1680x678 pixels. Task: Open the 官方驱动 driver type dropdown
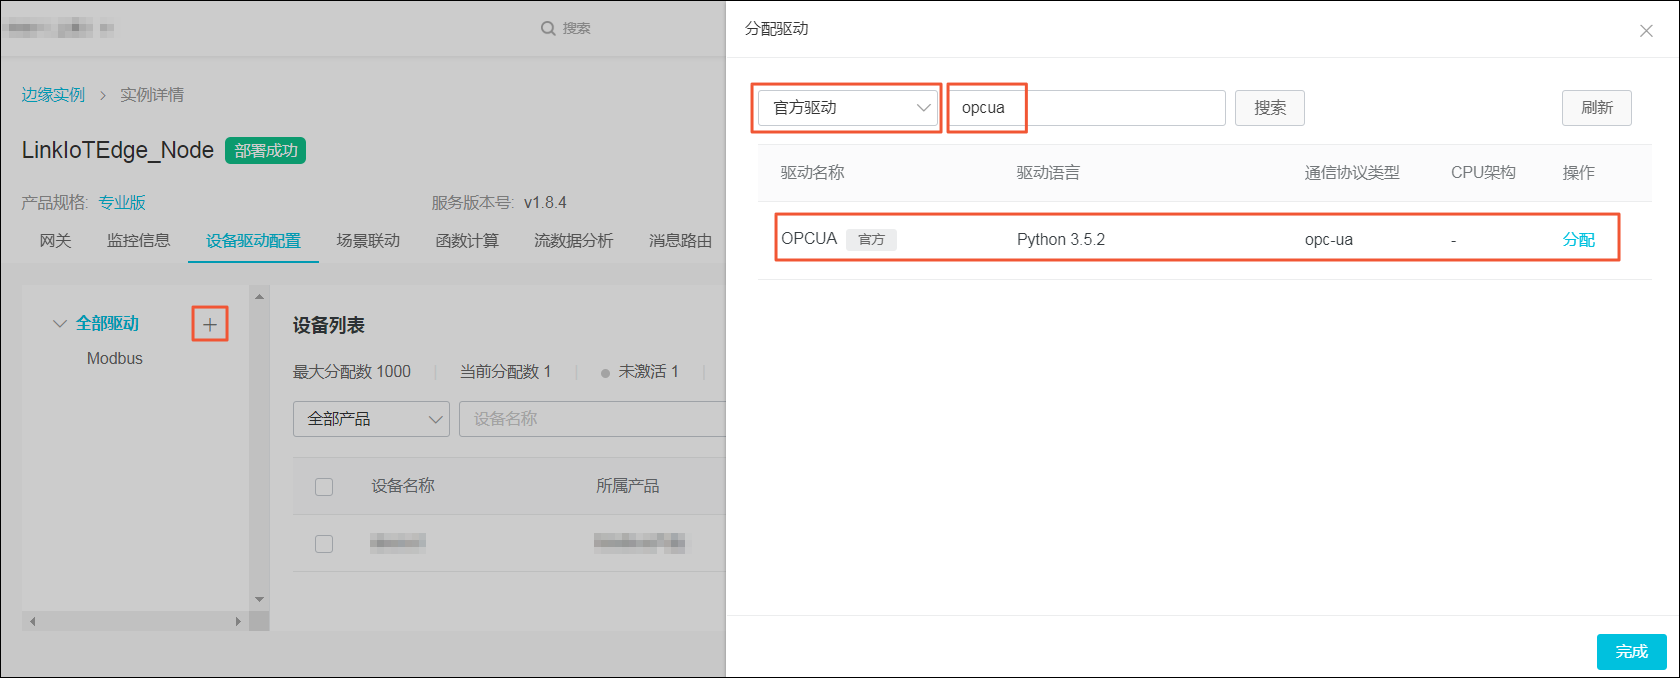(x=848, y=108)
